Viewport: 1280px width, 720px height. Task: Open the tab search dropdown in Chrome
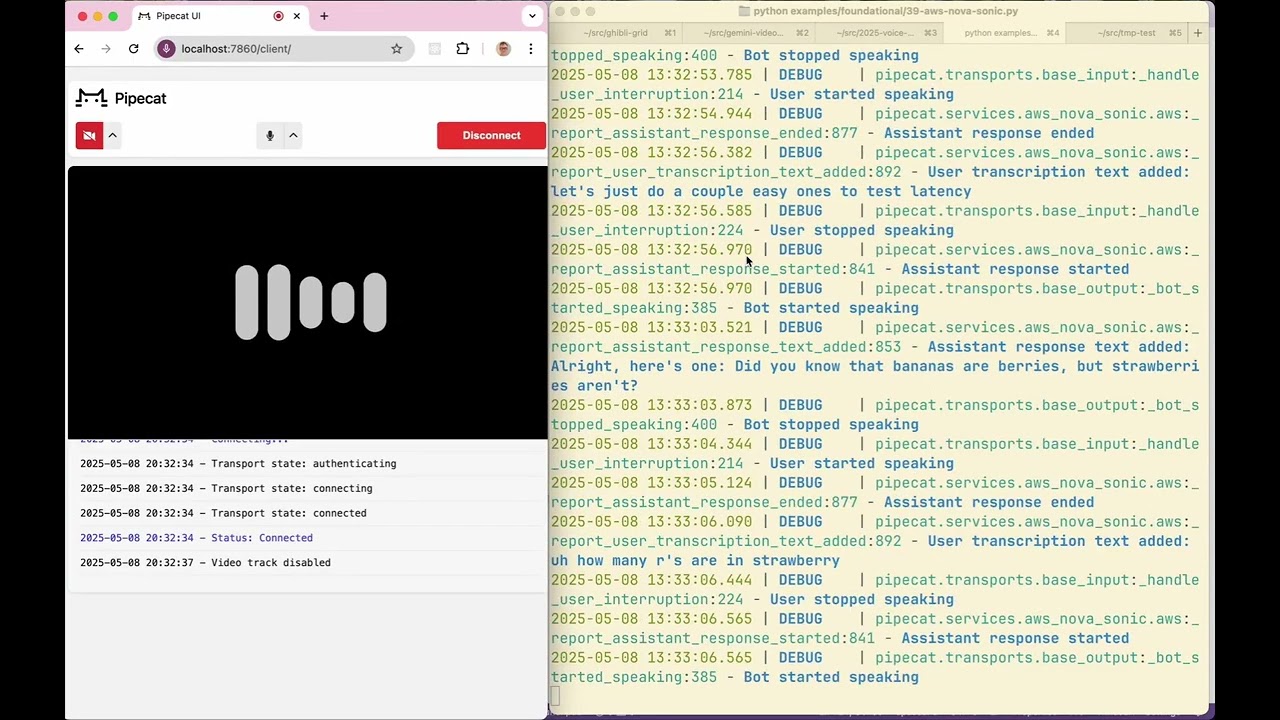point(532,16)
